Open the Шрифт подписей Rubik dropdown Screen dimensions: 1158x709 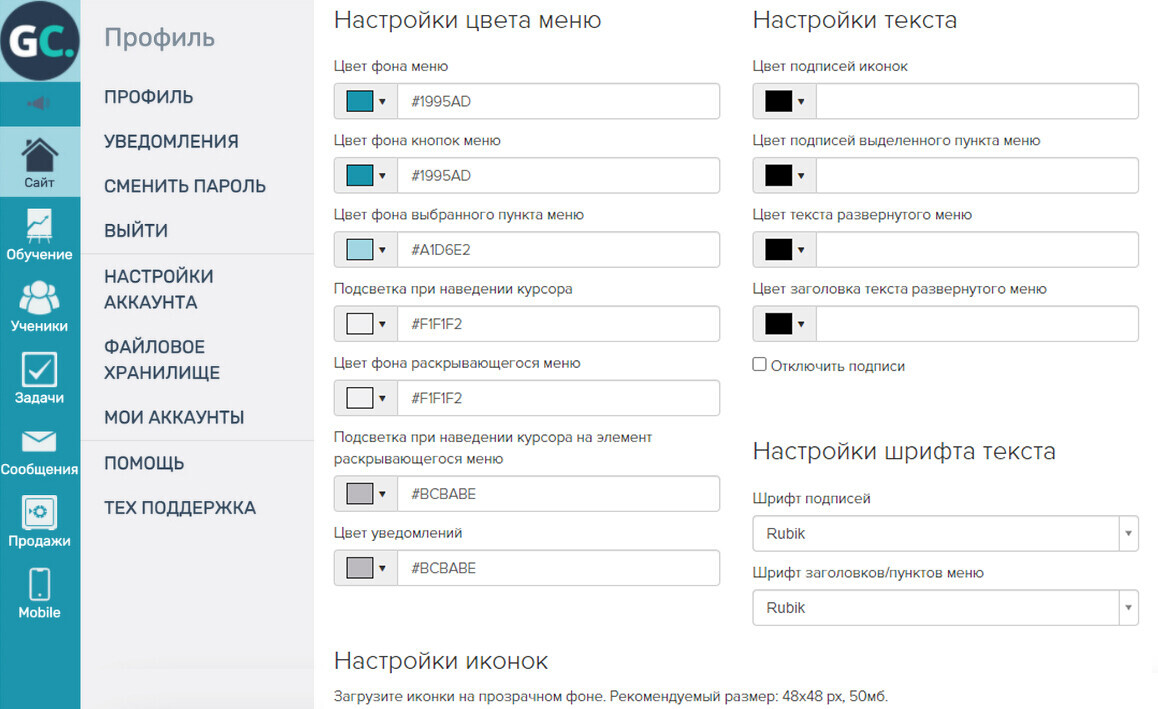pyautogui.click(x=945, y=533)
